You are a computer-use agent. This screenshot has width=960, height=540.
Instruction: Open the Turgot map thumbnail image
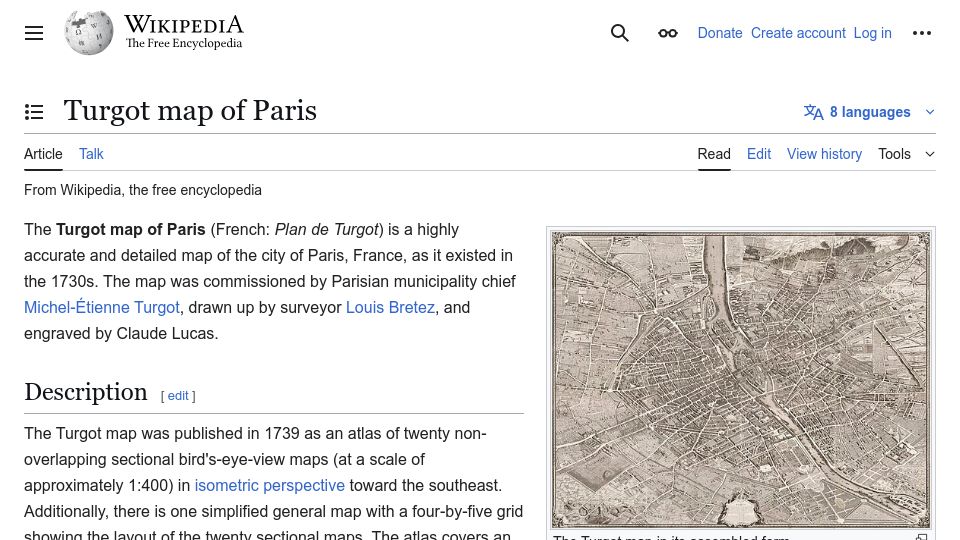(741, 379)
